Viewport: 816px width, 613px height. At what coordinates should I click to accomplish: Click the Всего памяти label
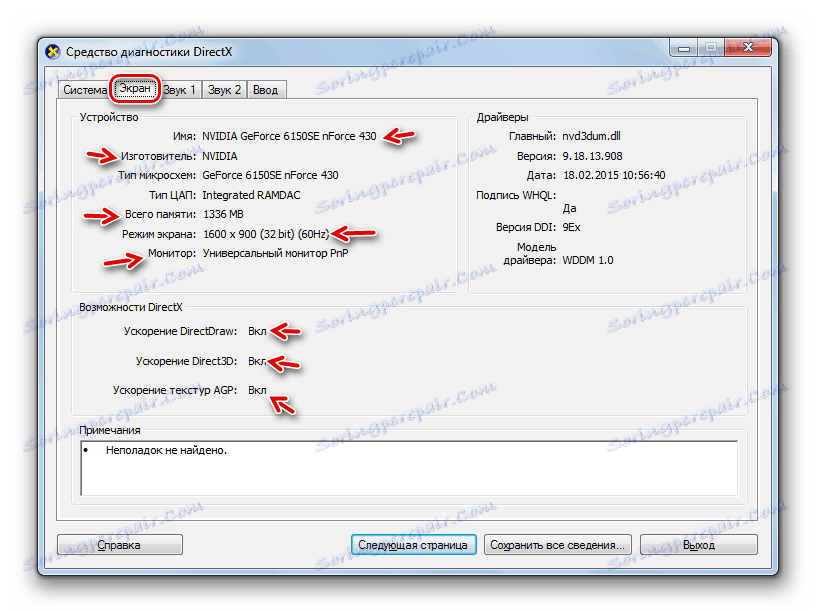(x=160, y=214)
